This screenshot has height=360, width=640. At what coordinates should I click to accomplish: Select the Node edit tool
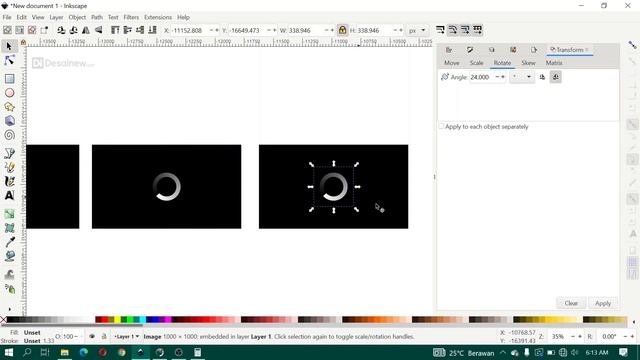[9, 61]
